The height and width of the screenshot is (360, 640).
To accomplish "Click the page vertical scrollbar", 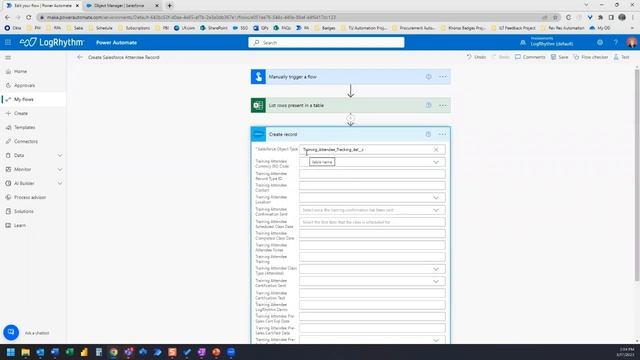I will click(636, 176).
